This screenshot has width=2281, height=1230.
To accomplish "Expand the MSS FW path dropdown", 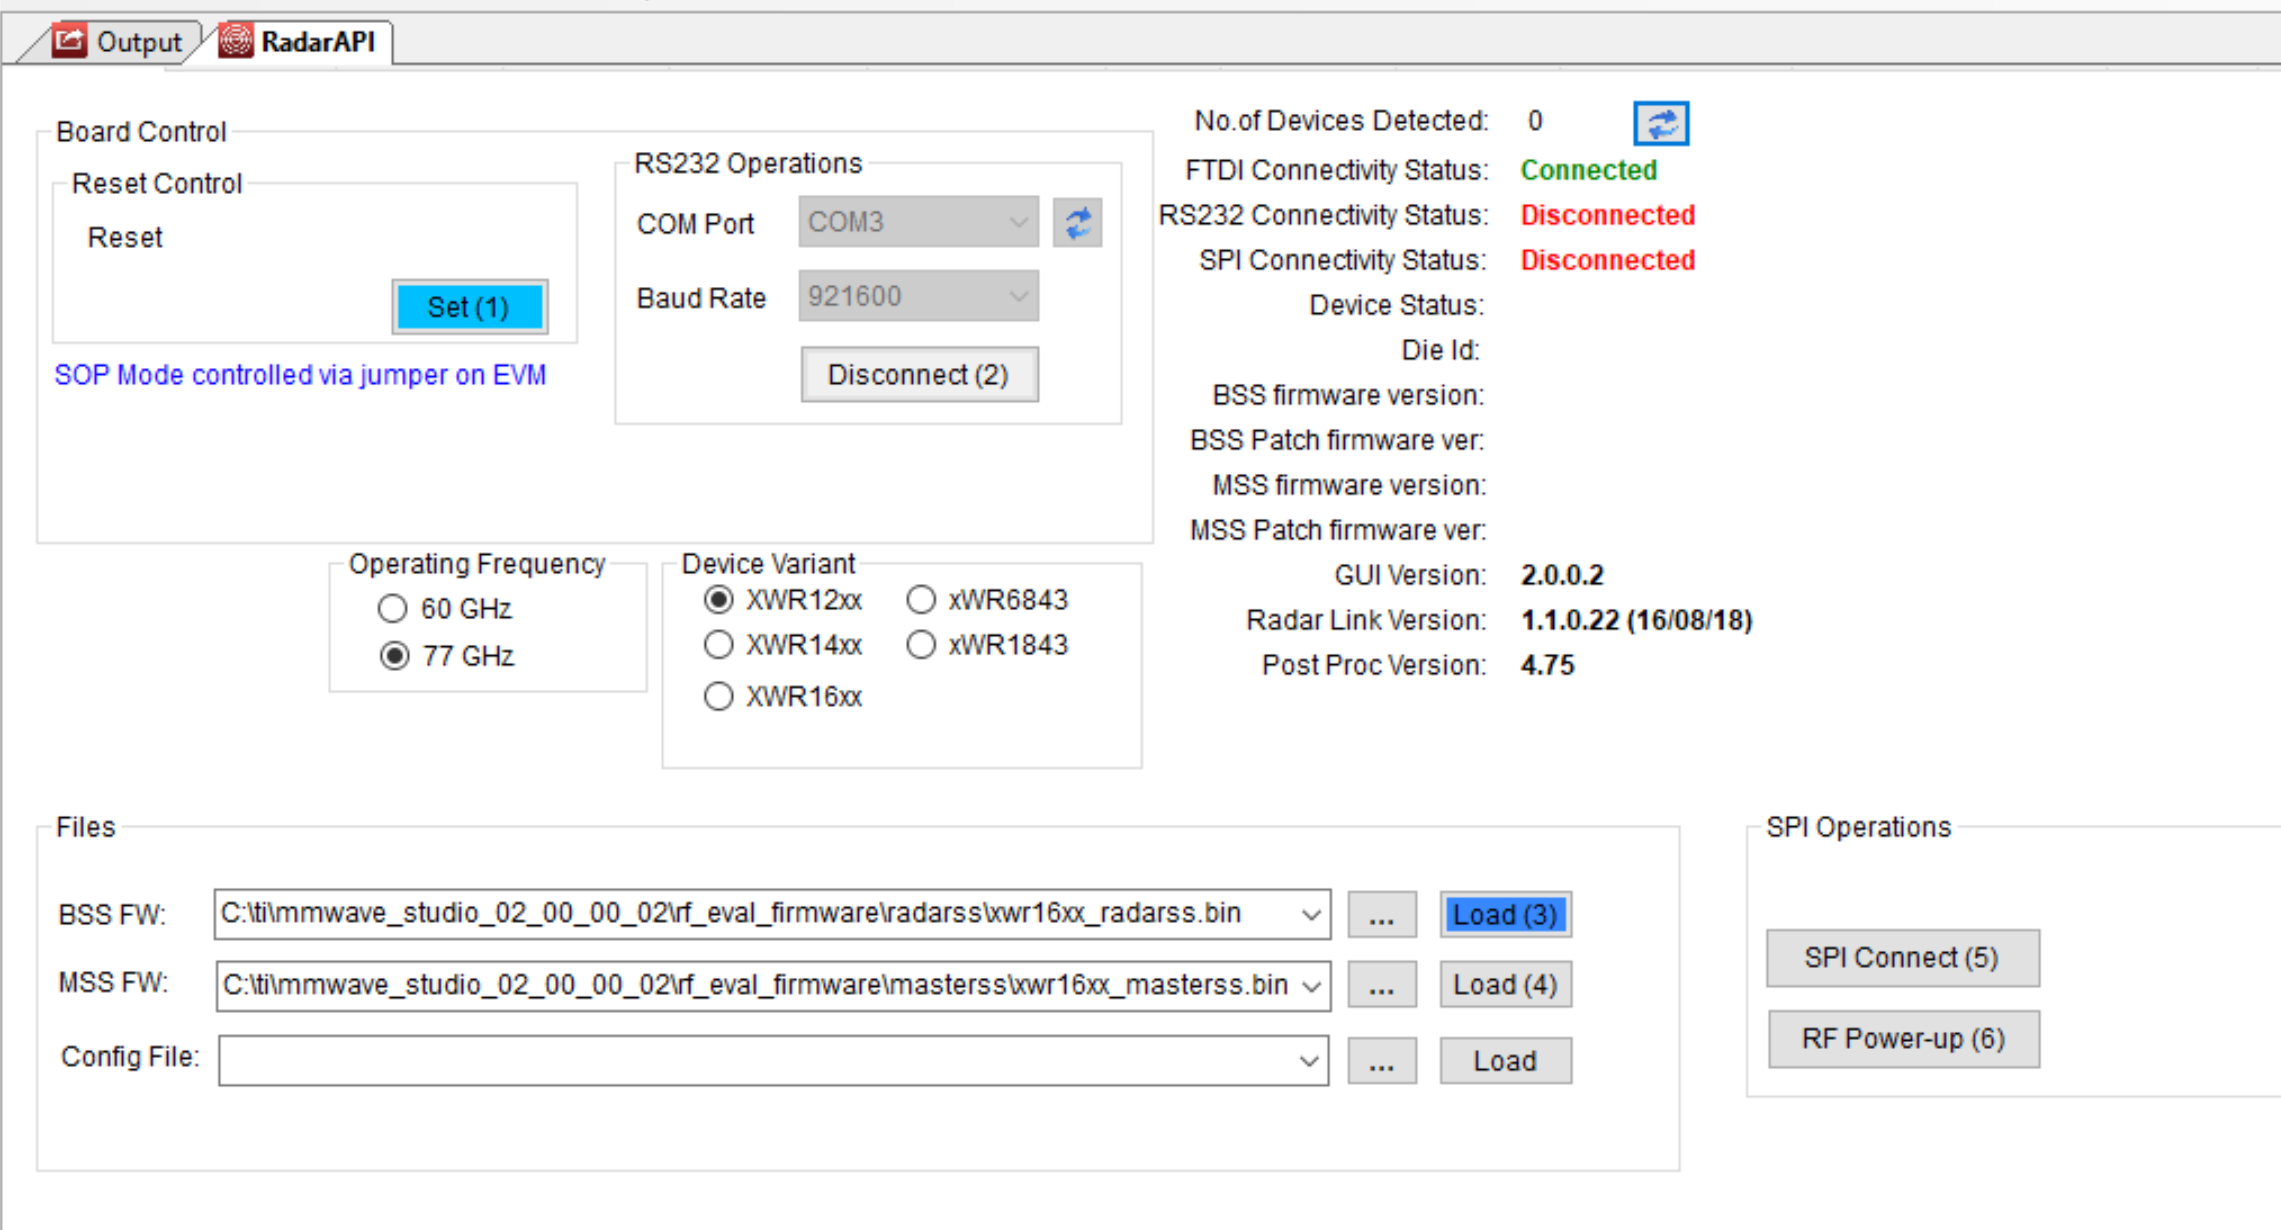I will click(1310, 986).
